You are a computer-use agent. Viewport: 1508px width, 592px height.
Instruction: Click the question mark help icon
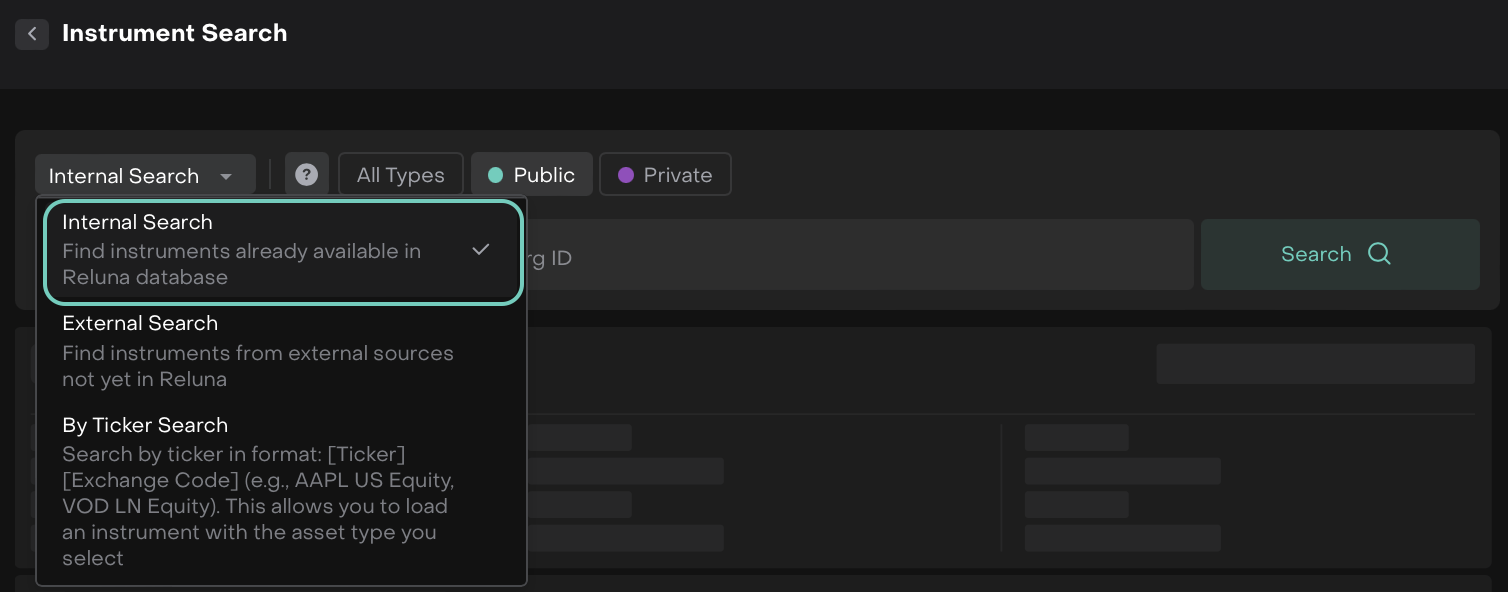pos(307,175)
